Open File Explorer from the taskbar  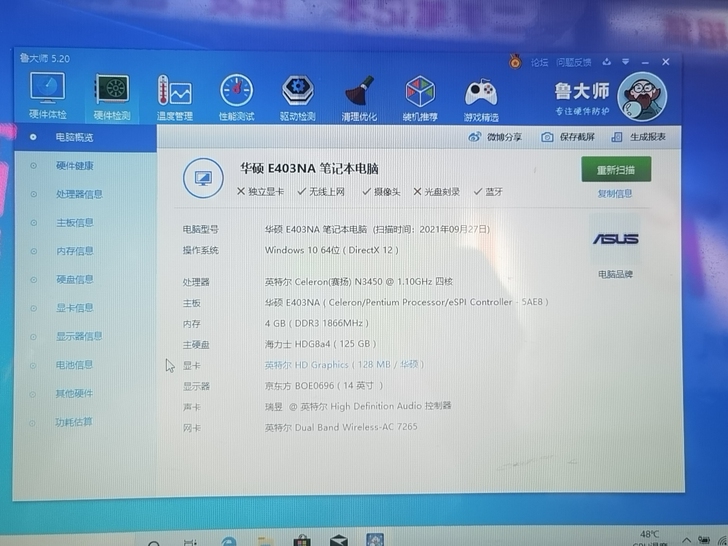point(266,541)
